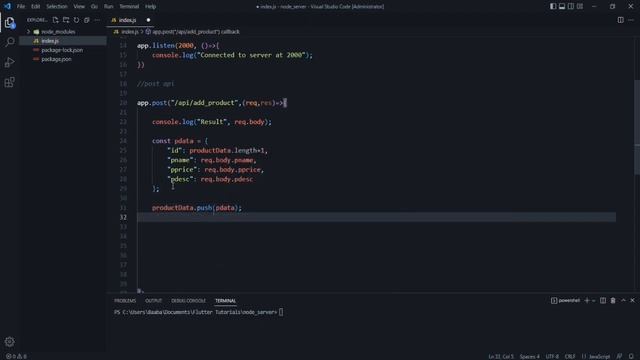Click the unsaved dot on index.js tab

tap(148, 20)
